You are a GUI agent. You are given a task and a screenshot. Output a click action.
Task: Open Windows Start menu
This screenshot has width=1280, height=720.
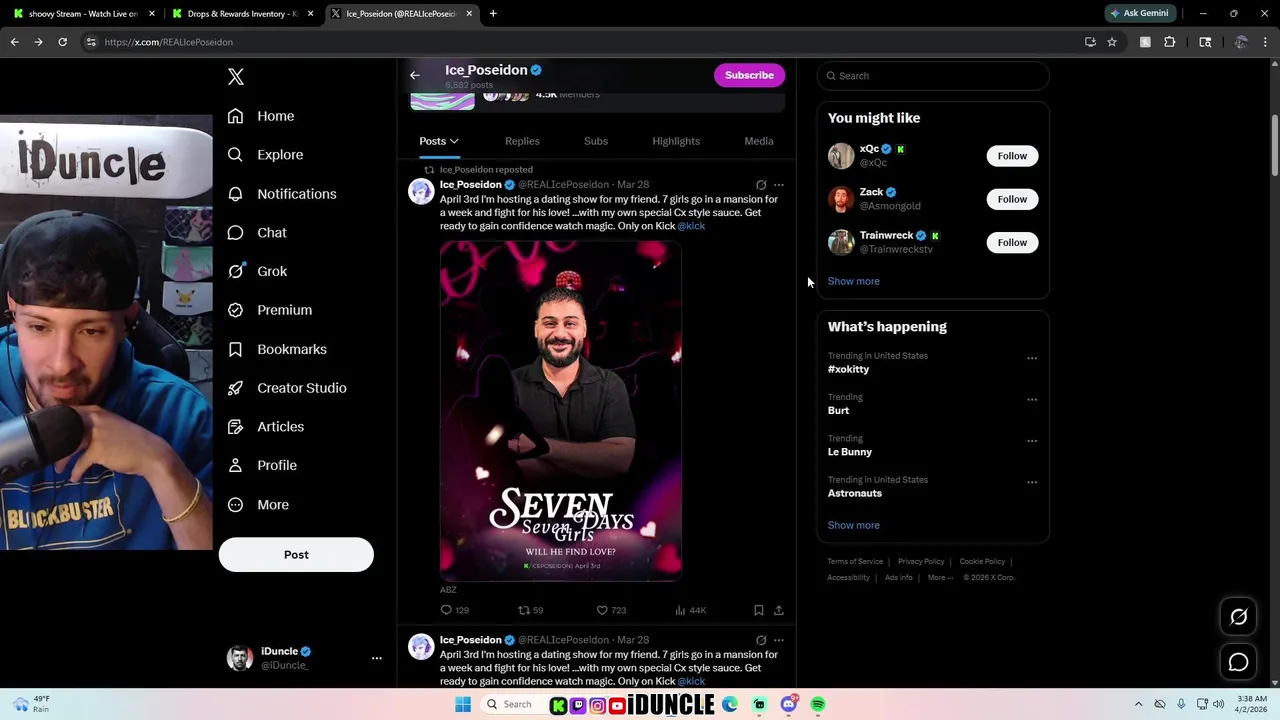(x=463, y=705)
